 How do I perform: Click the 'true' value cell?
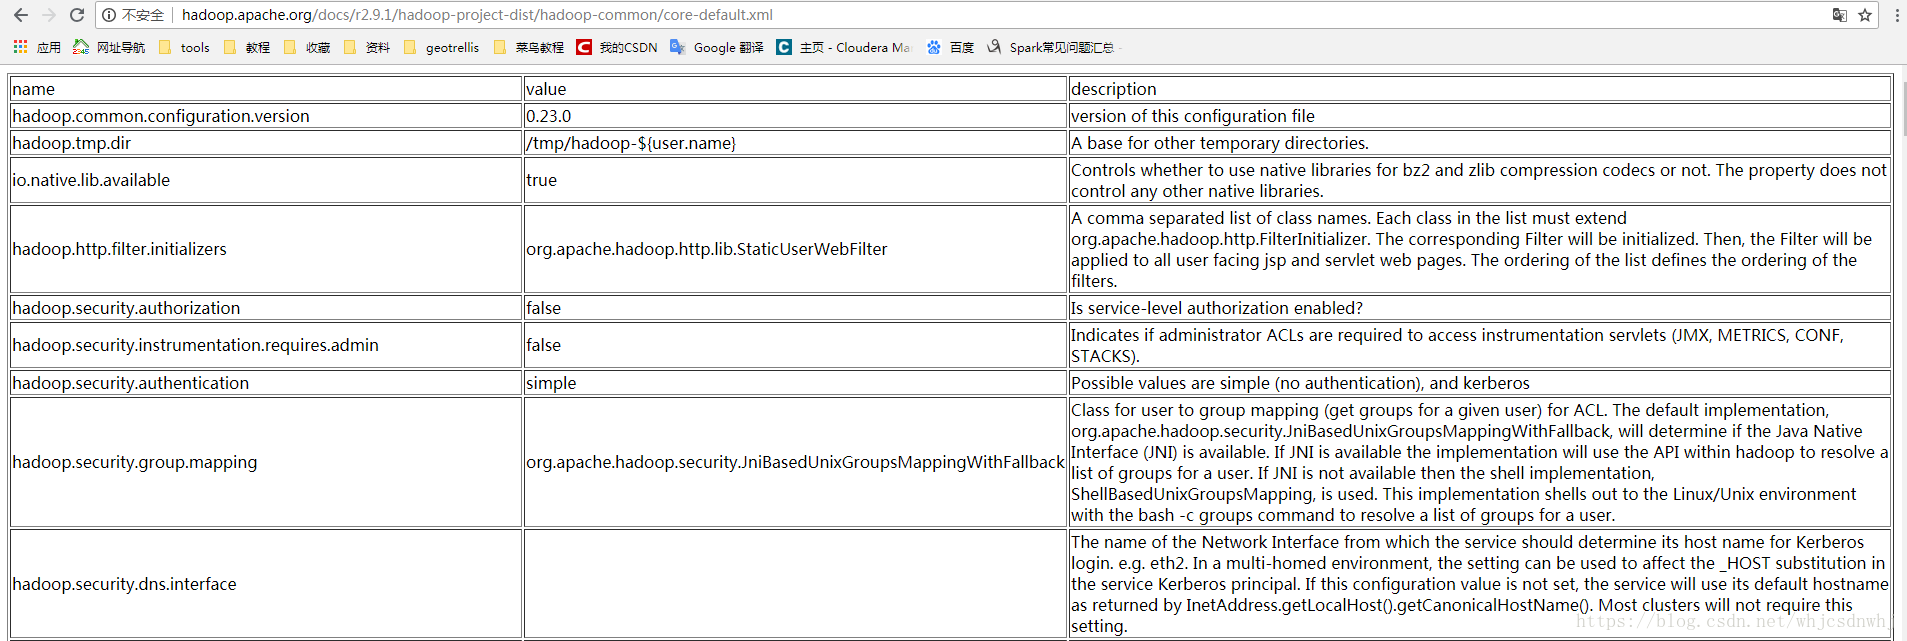795,180
